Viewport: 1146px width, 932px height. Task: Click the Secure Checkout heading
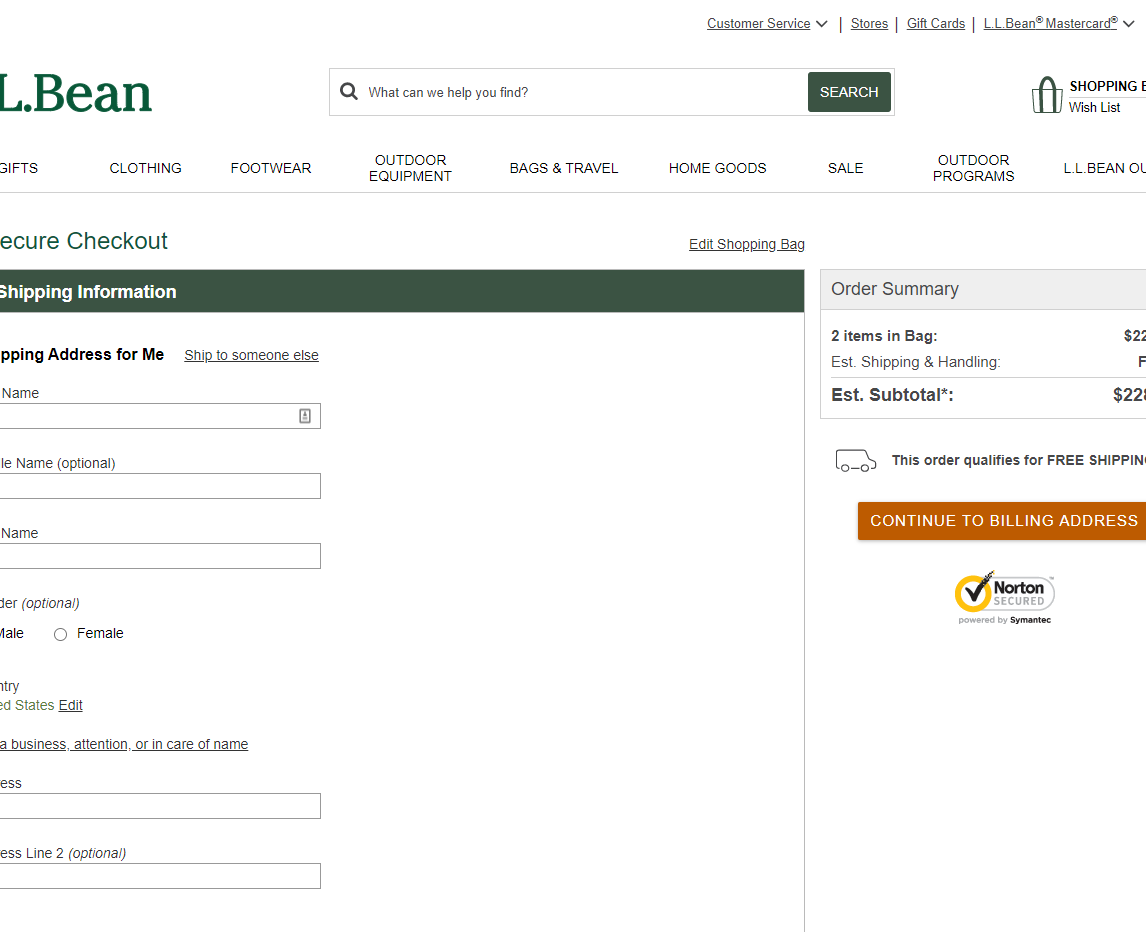pos(83,241)
